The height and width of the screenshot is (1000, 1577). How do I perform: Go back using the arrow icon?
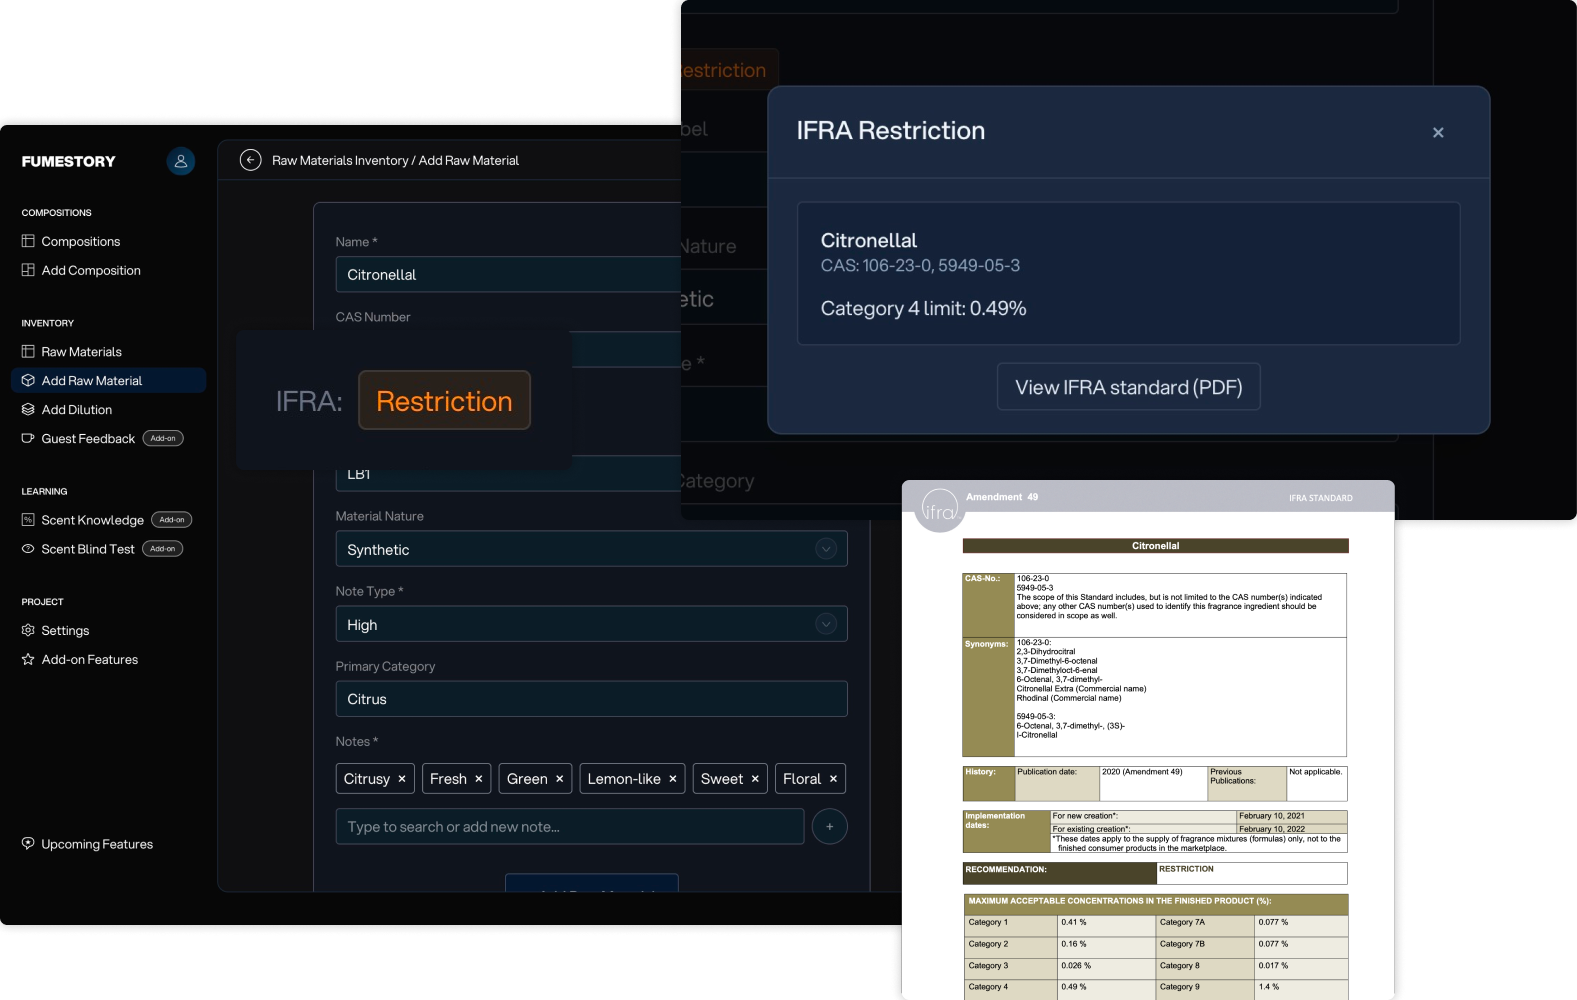(251, 160)
